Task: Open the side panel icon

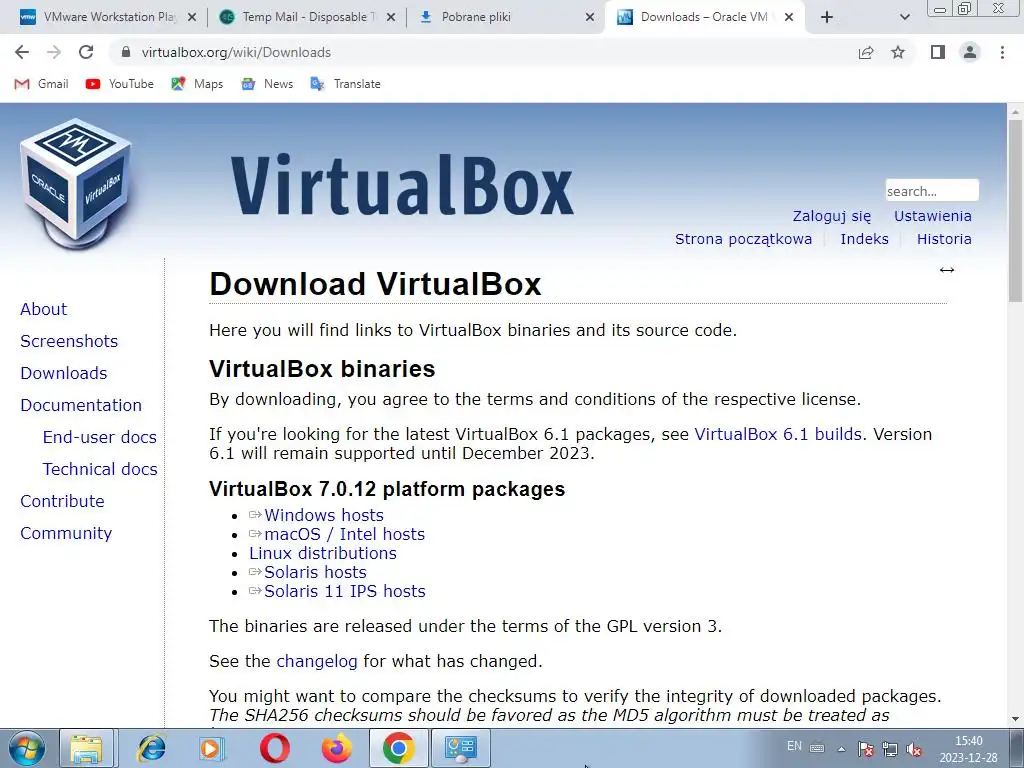Action: [938, 52]
